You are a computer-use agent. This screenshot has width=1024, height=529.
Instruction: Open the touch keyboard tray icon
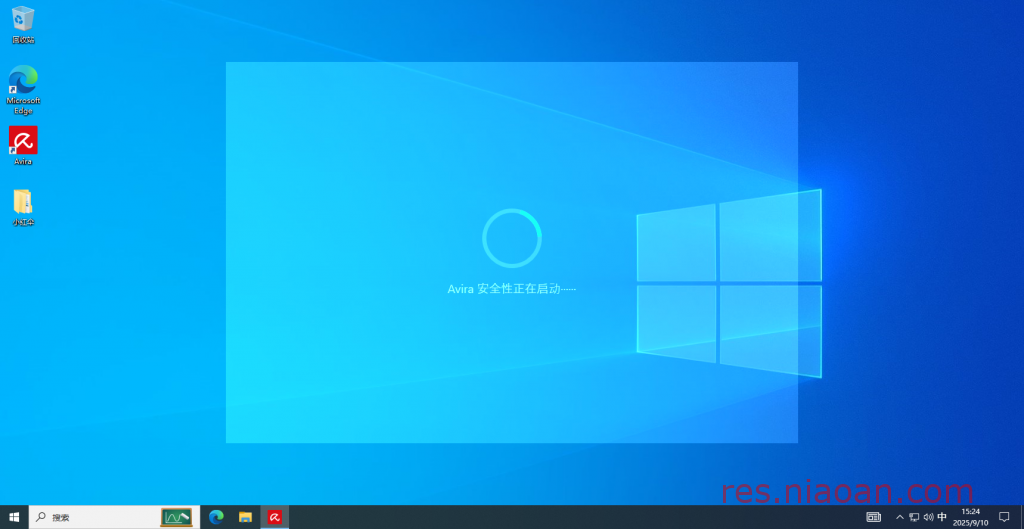click(x=873, y=517)
